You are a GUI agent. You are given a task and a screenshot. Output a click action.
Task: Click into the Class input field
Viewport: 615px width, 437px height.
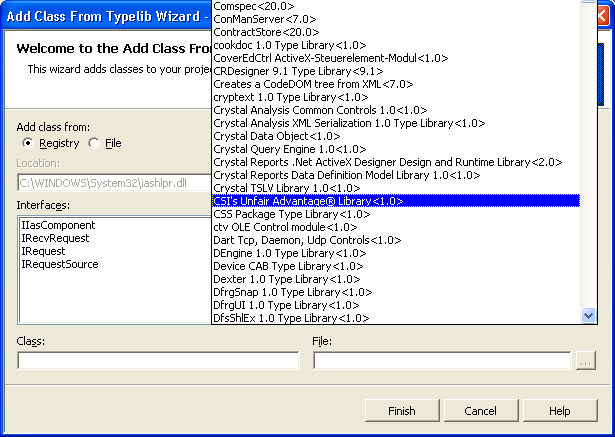[x=158, y=361]
